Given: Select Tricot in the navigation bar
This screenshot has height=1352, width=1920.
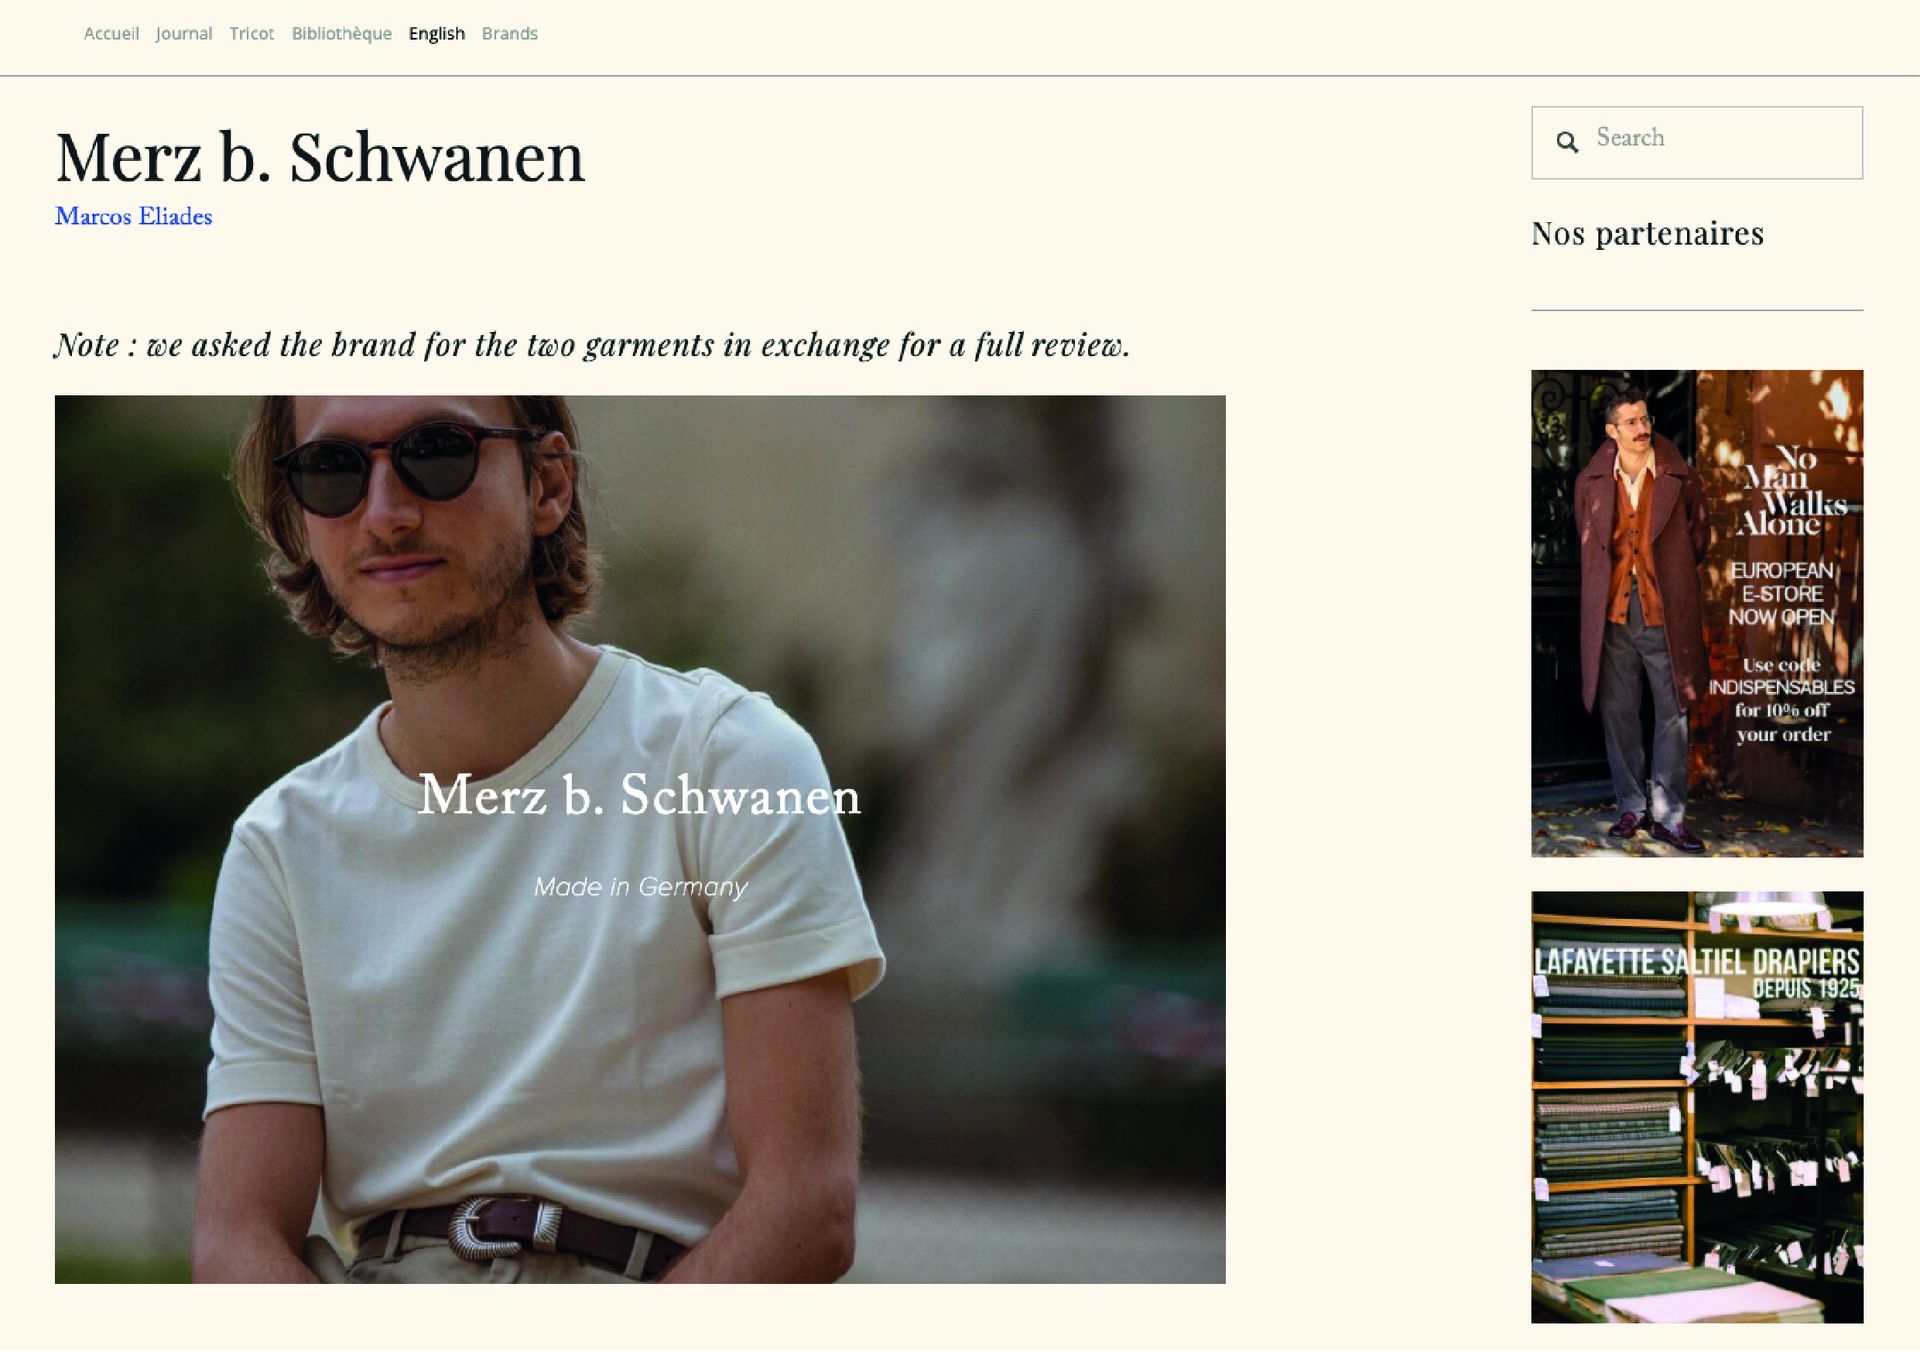Looking at the screenshot, I should [251, 33].
